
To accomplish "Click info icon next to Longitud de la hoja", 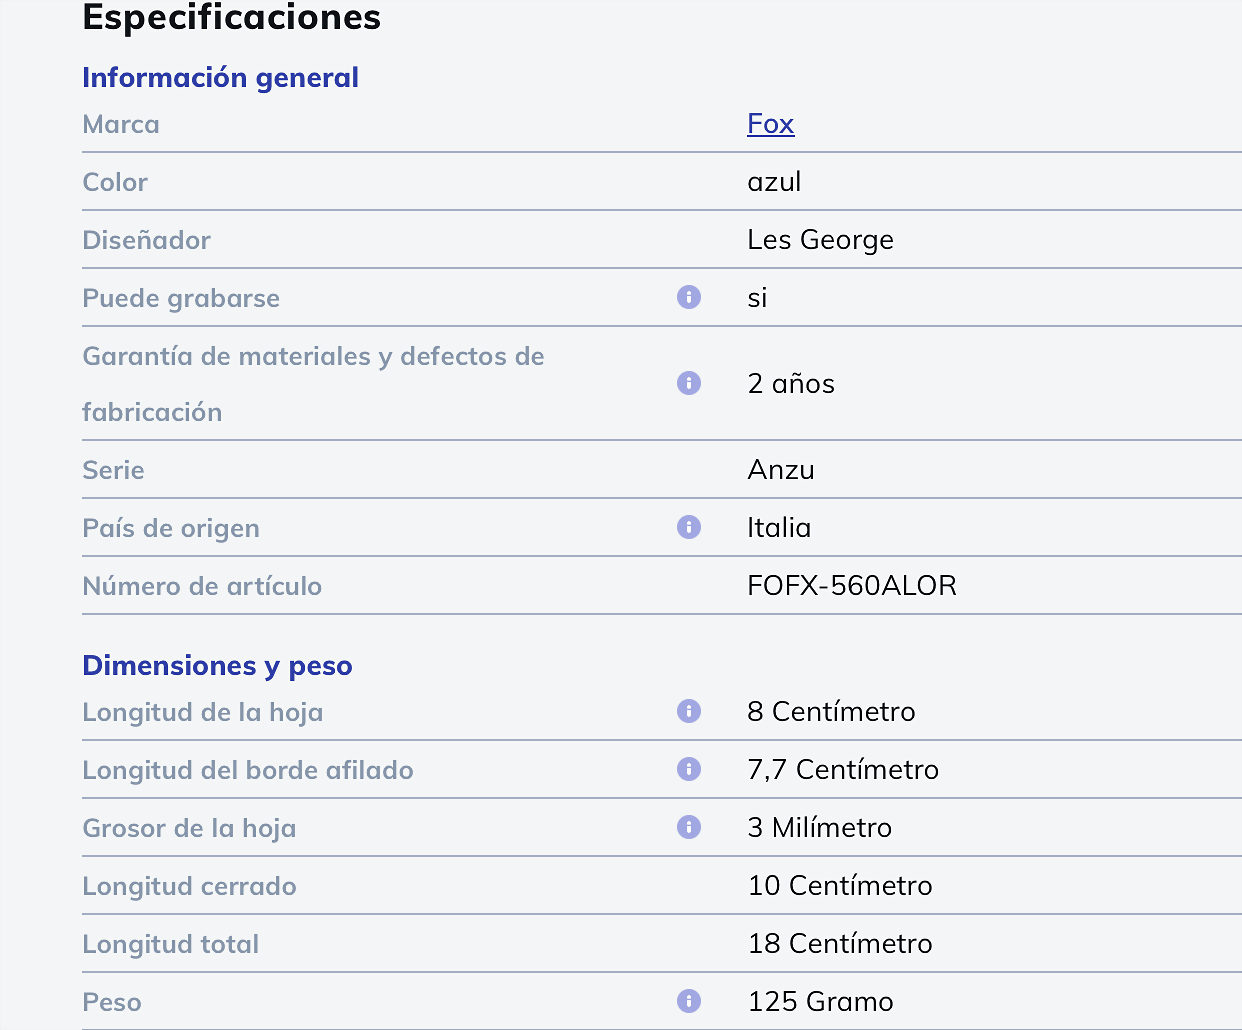I will [x=689, y=711].
